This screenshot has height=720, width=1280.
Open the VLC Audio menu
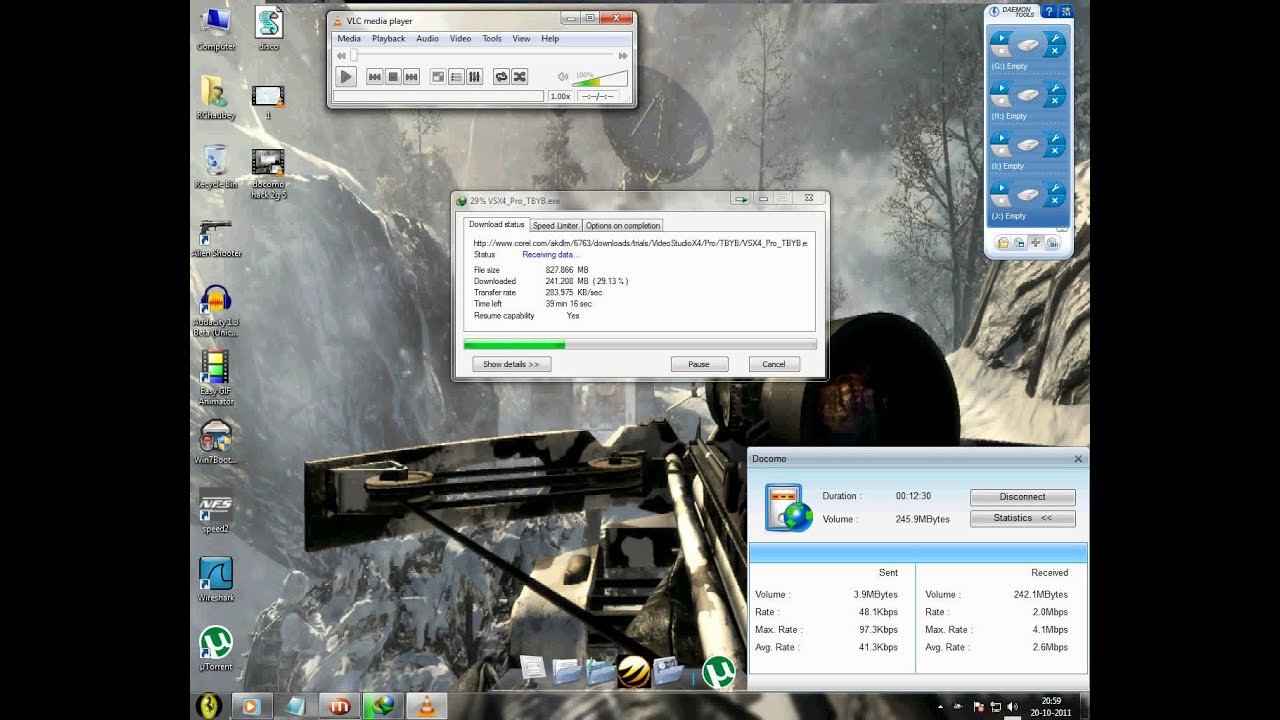[427, 39]
